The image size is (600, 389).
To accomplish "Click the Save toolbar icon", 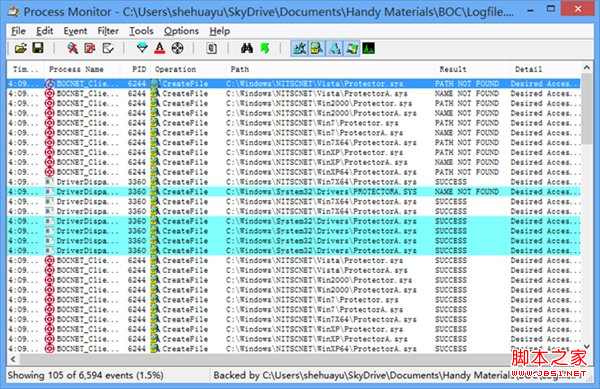I will 38,48.
